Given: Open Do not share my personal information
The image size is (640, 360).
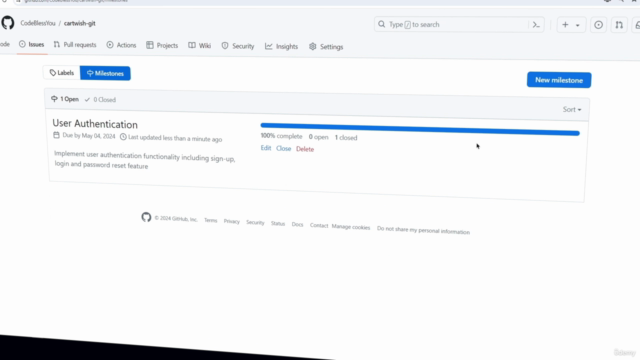Looking at the screenshot, I should coord(423,230).
